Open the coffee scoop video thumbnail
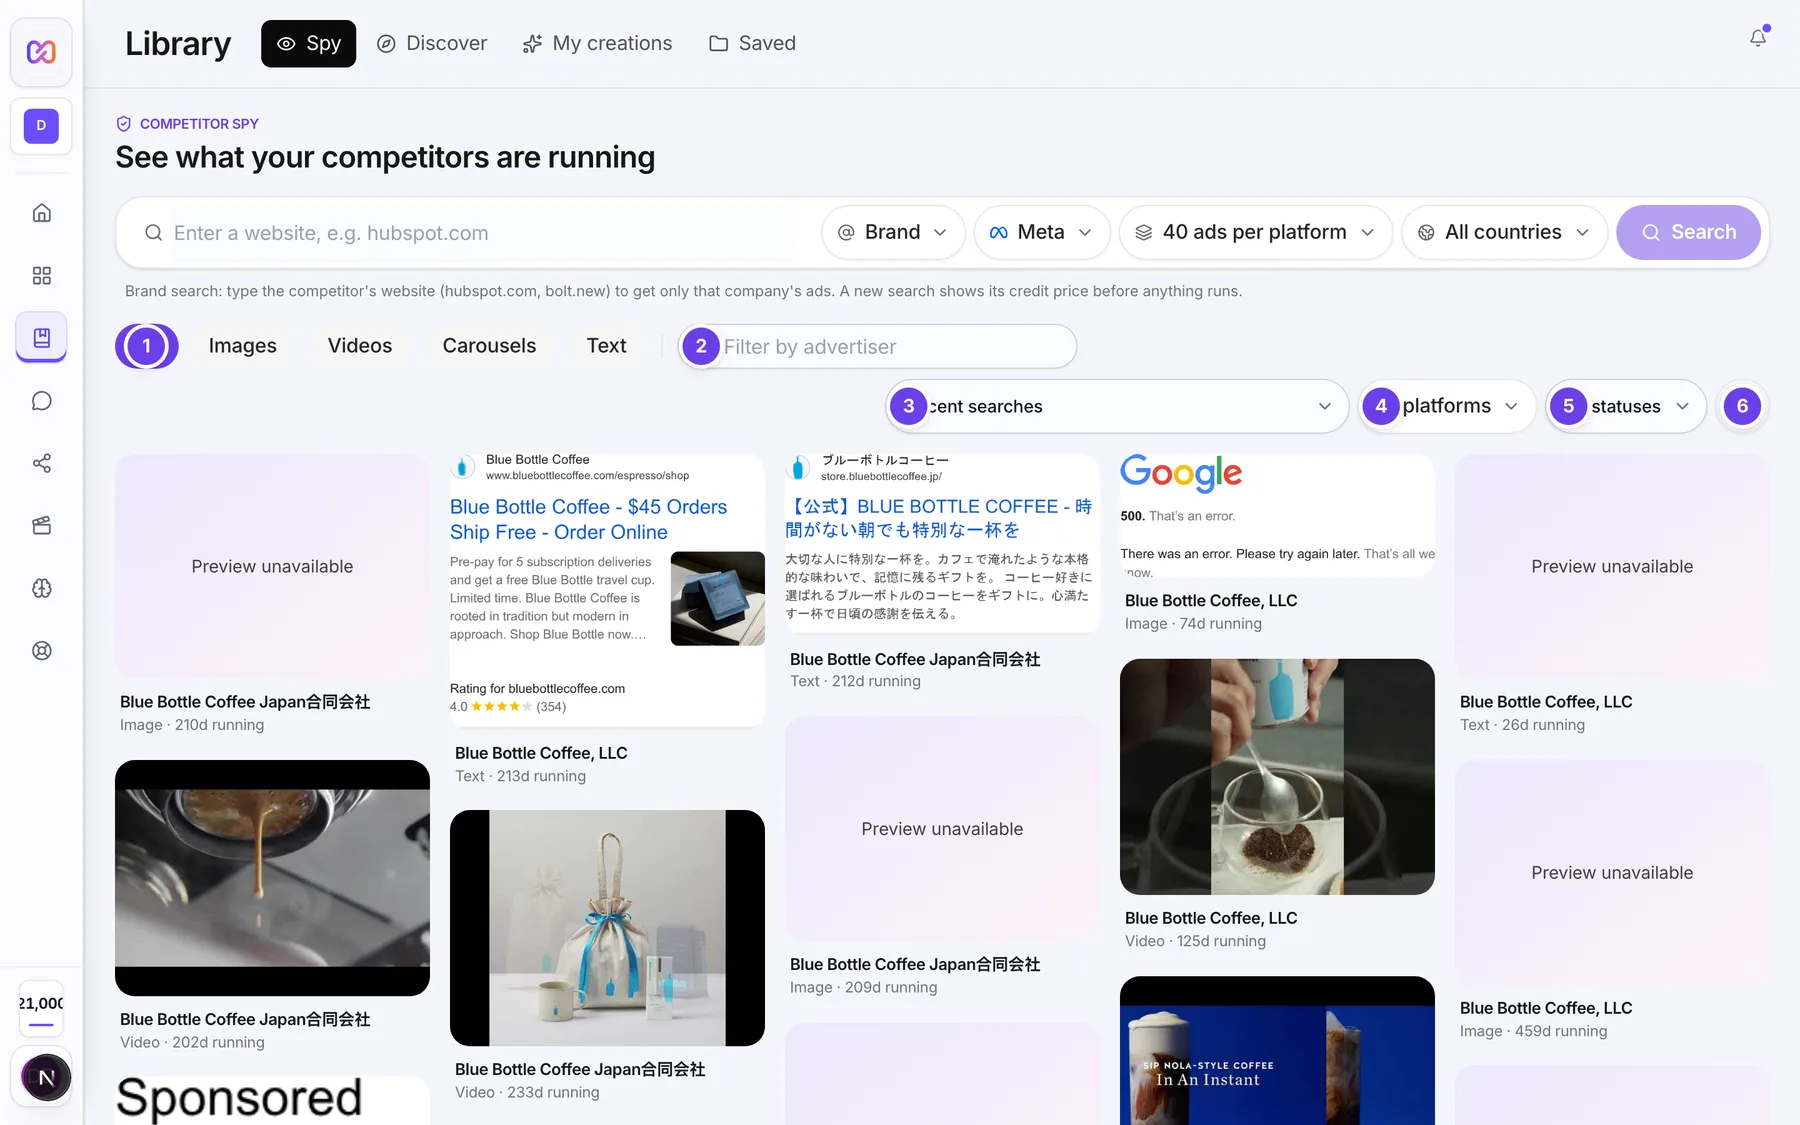The width and height of the screenshot is (1800, 1125). click(1277, 777)
